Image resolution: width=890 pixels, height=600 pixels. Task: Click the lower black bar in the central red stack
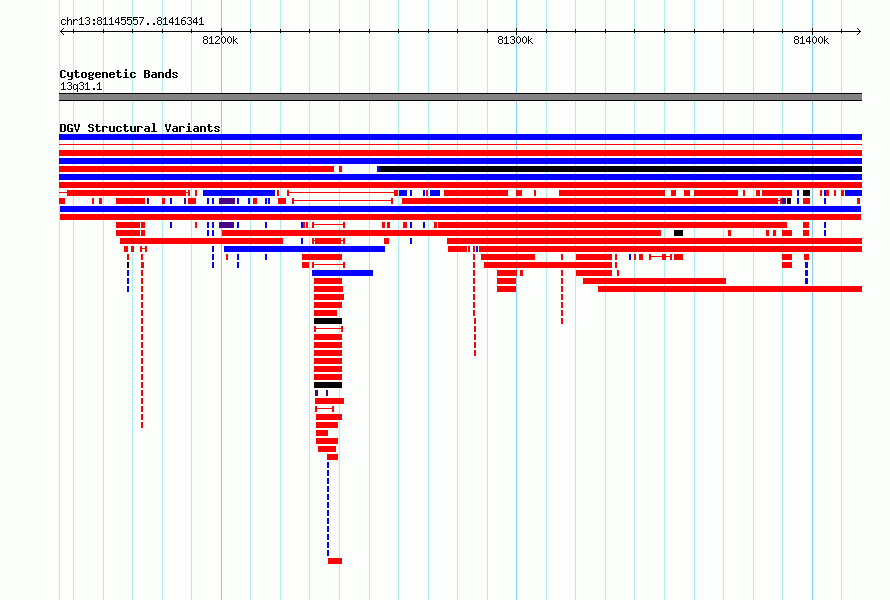tap(328, 385)
